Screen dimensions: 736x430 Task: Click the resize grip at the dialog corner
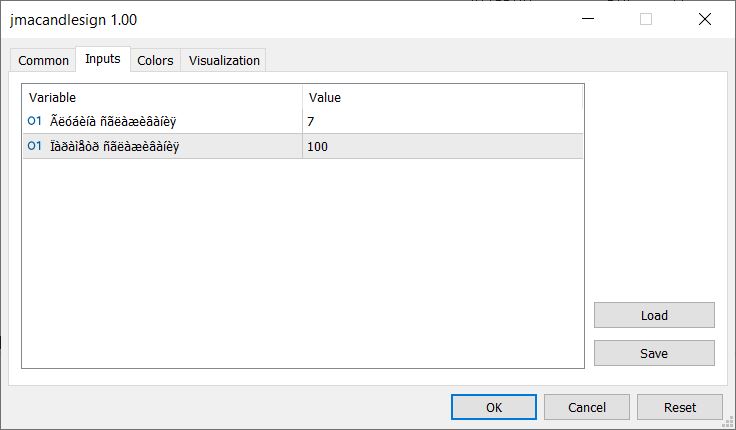click(728, 422)
